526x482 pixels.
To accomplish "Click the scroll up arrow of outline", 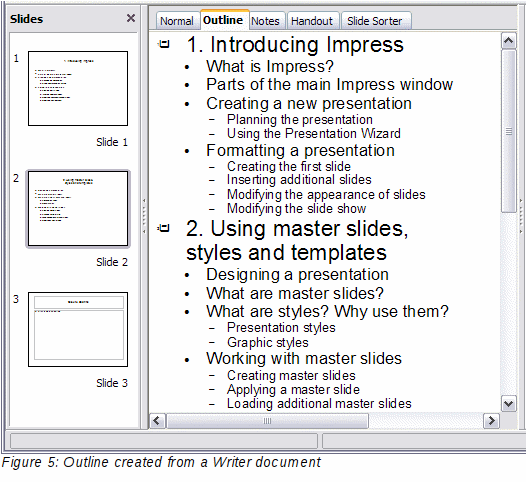I will [509, 41].
